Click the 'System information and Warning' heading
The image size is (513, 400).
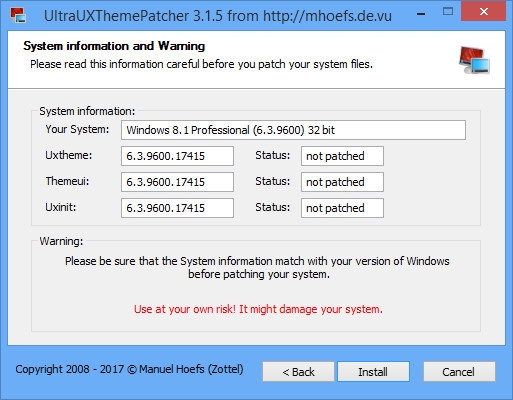(x=114, y=46)
